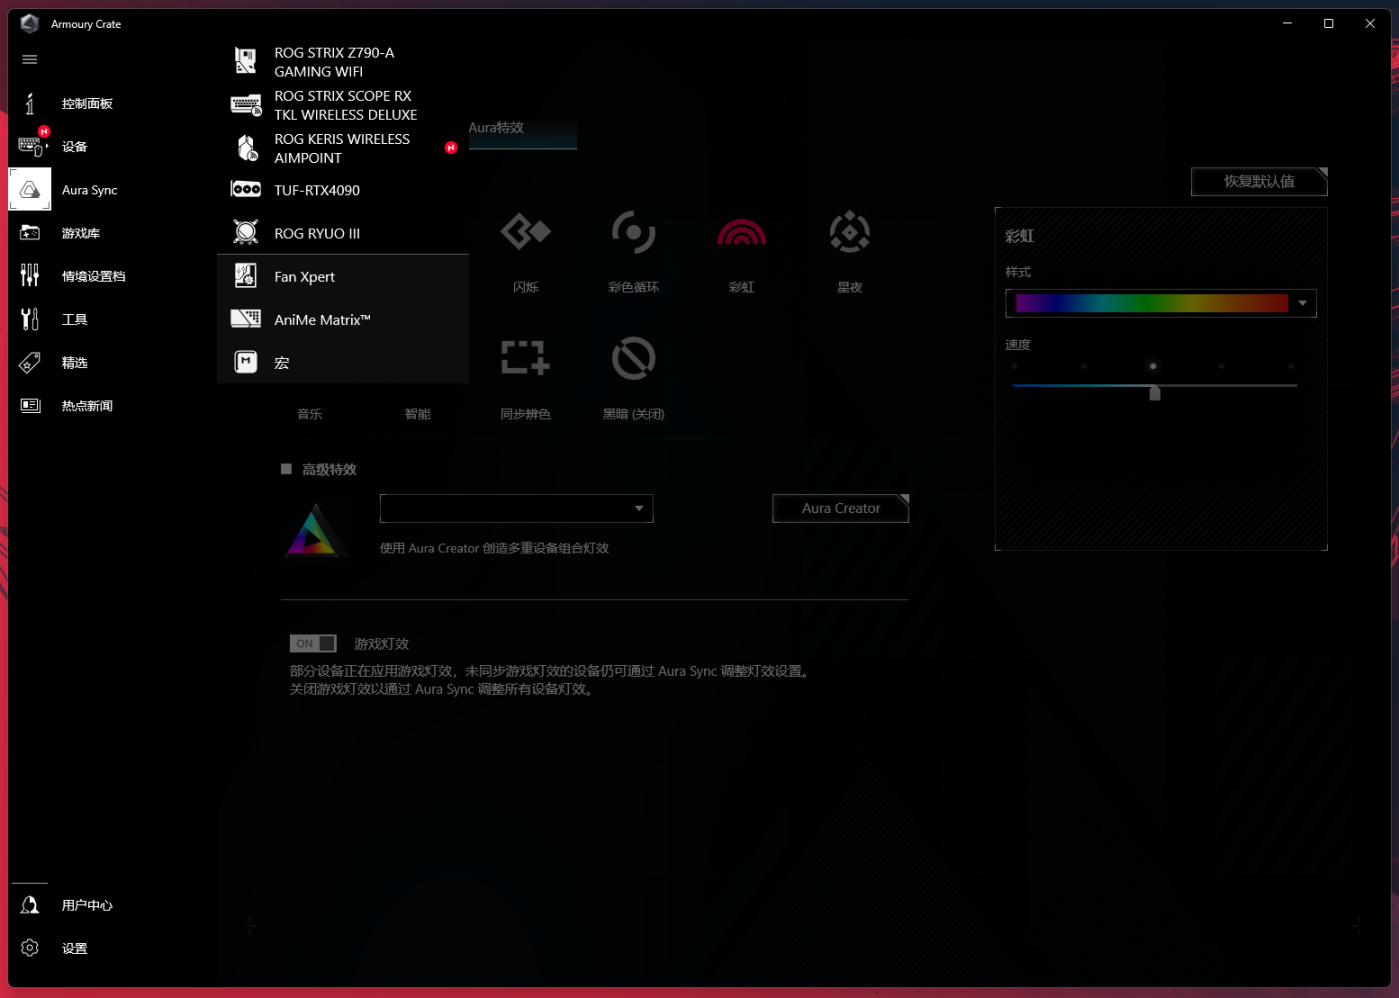Select ROG KERIS WIRELESS AIMPOINT entry
1399x998 pixels.
pyautogui.click(x=343, y=148)
